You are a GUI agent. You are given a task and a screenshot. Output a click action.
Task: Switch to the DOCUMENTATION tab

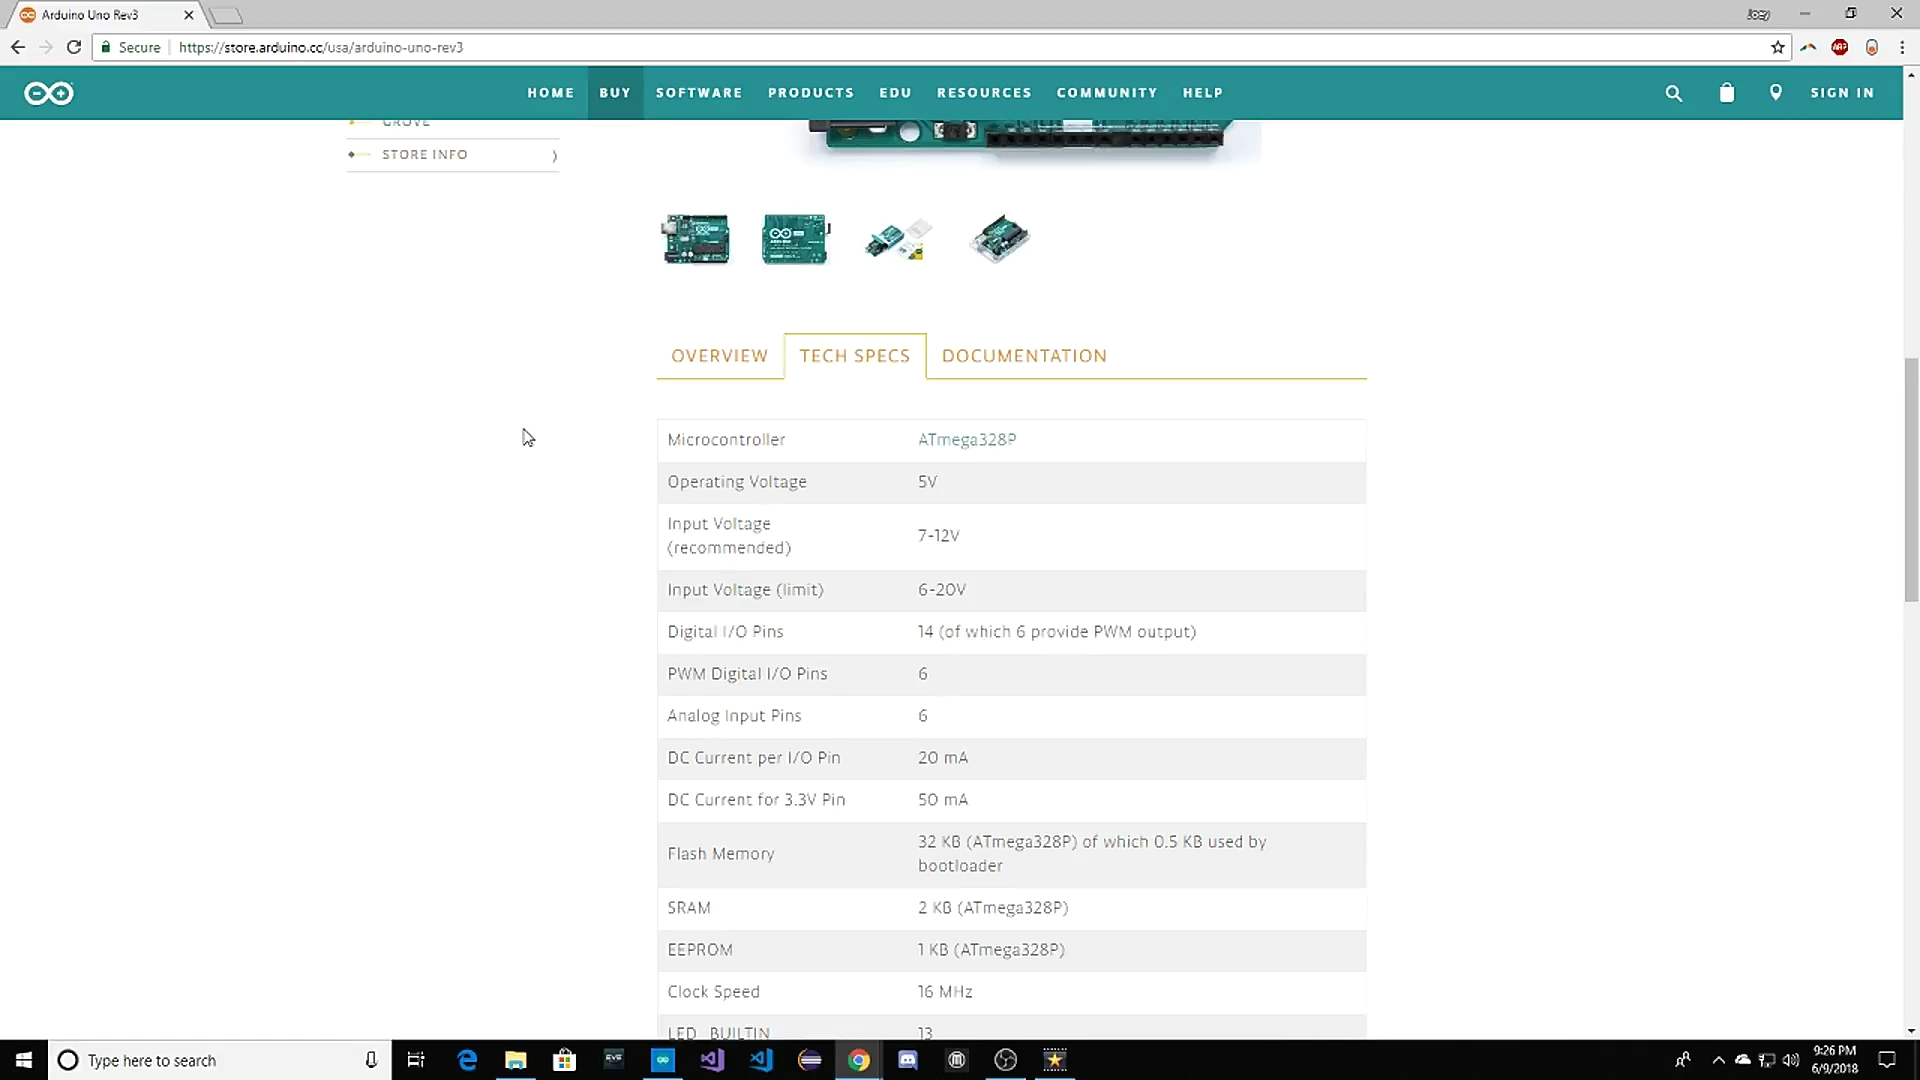tap(1024, 356)
